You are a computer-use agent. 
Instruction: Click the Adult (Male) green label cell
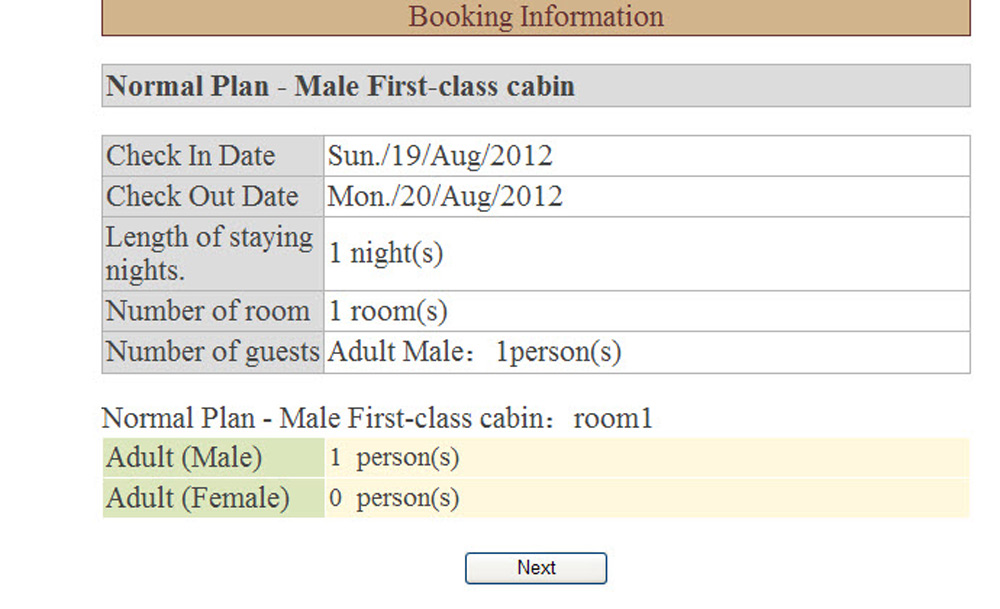tap(213, 457)
